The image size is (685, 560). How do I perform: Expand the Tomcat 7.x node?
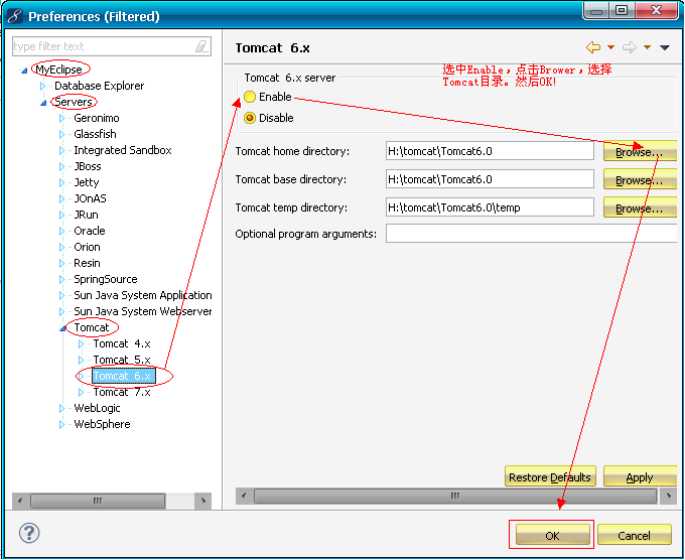tap(81, 392)
